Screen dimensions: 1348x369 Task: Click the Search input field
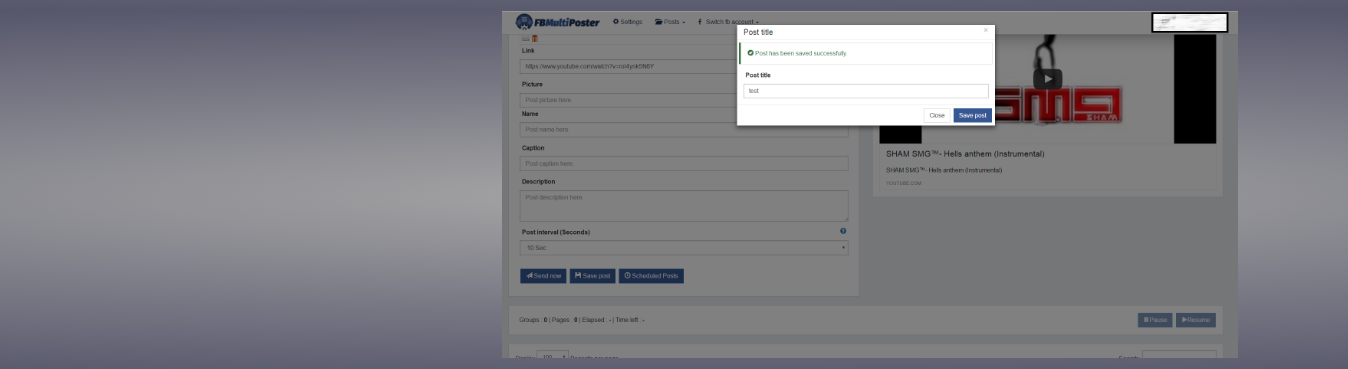click(x=1180, y=355)
